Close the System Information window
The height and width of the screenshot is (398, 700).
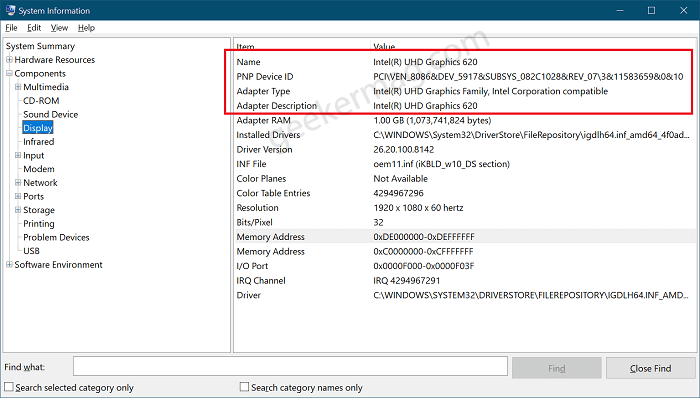(683, 10)
